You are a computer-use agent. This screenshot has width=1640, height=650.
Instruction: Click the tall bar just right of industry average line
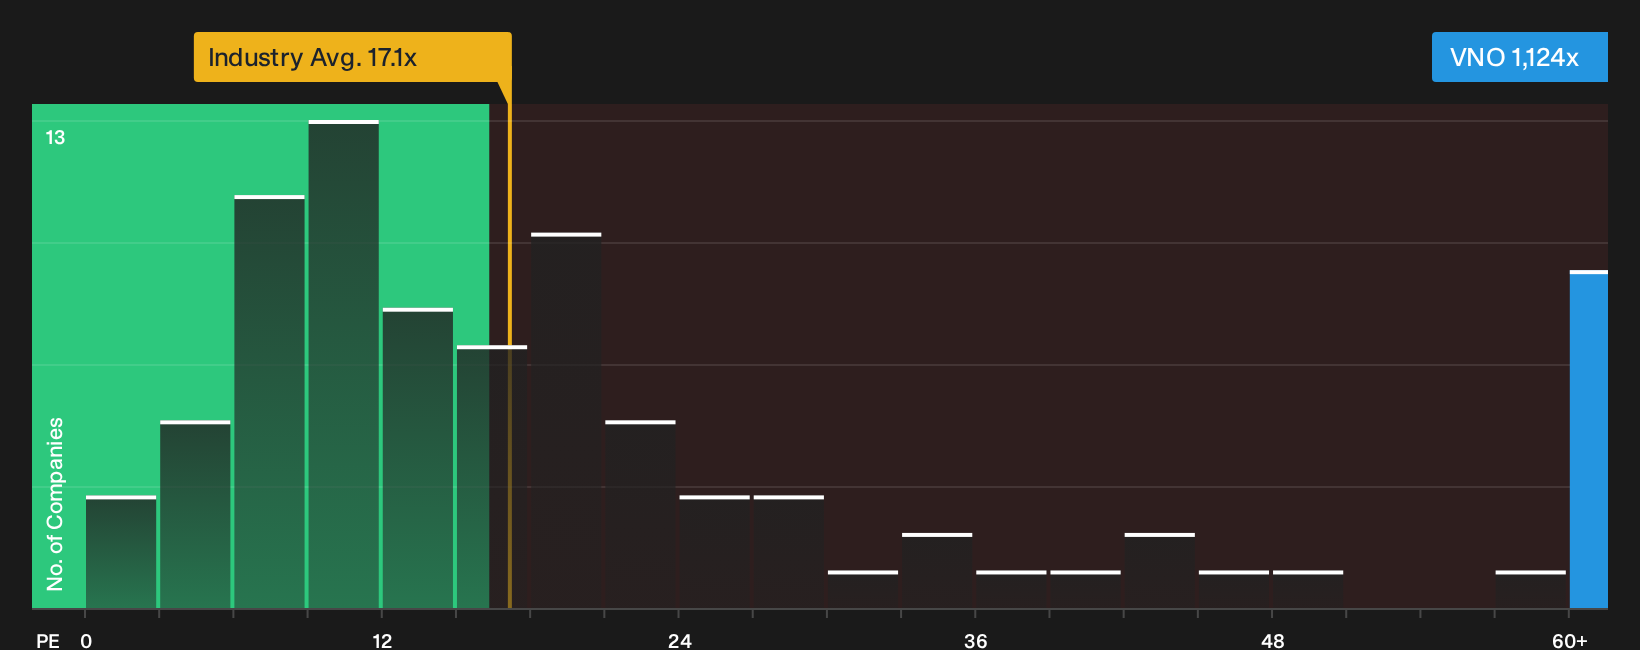[566, 420]
